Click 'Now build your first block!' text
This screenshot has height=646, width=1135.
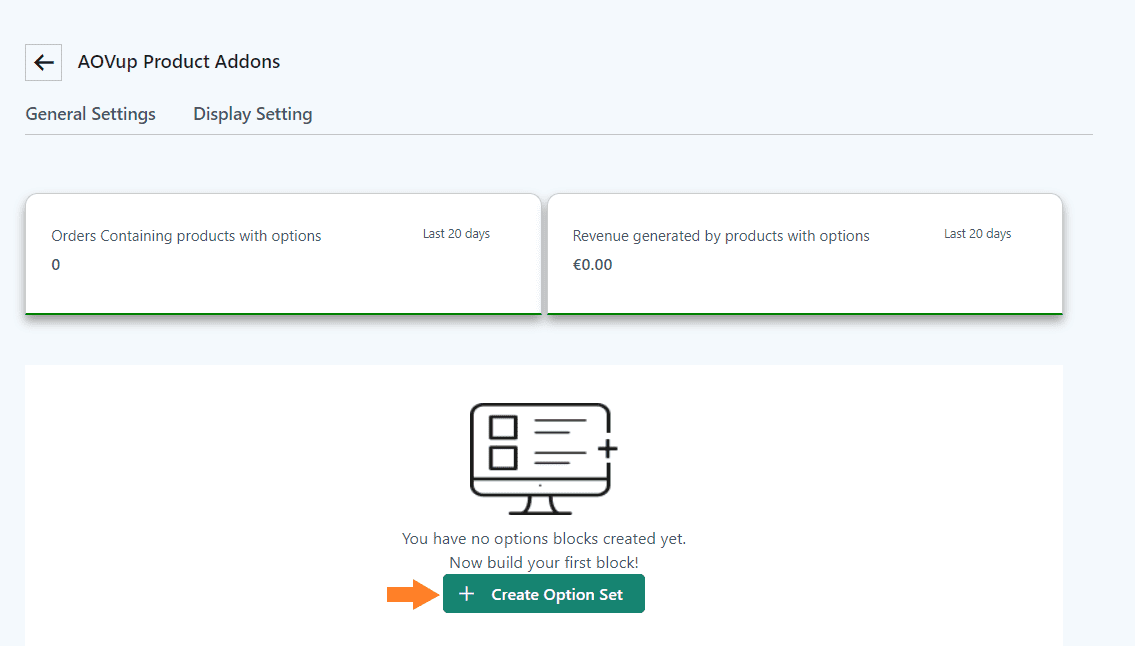point(544,563)
